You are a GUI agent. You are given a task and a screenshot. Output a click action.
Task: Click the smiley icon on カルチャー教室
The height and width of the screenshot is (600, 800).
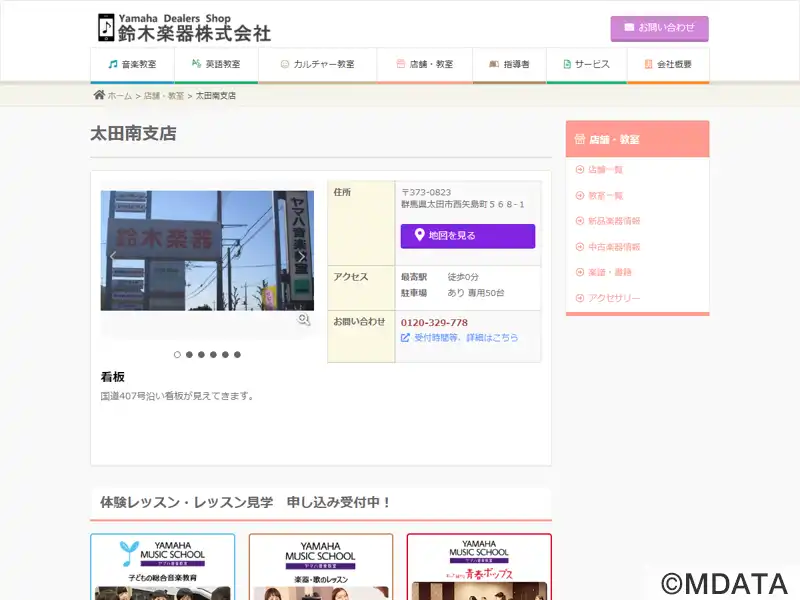tap(285, 64)
